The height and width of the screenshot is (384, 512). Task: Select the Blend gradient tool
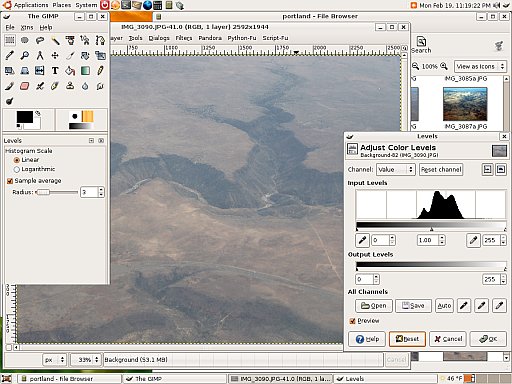[85, 71]
